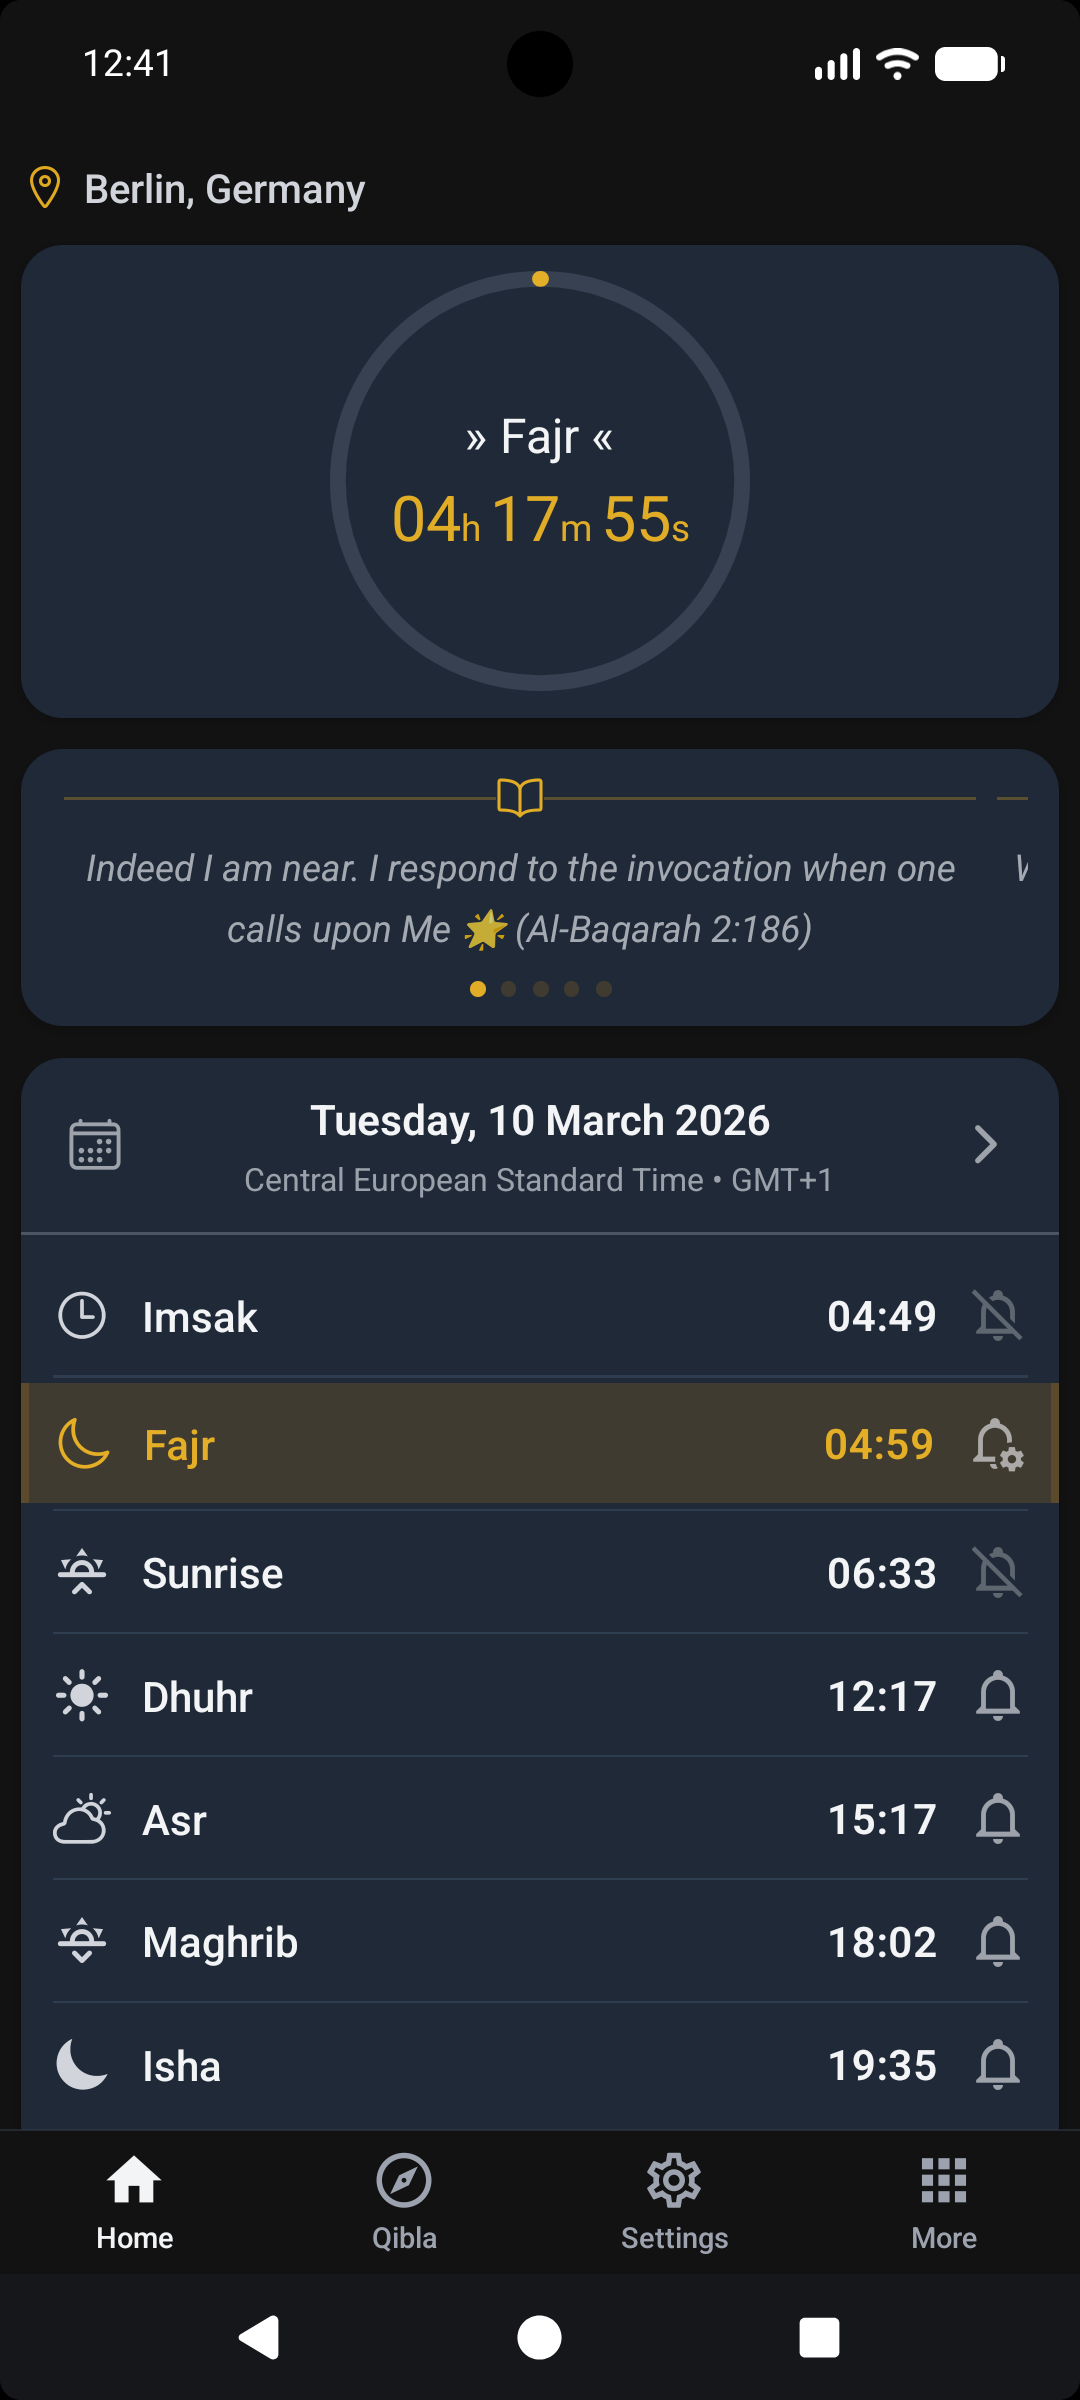Toggle the Dhuhr notification bell

(997, 1696)
